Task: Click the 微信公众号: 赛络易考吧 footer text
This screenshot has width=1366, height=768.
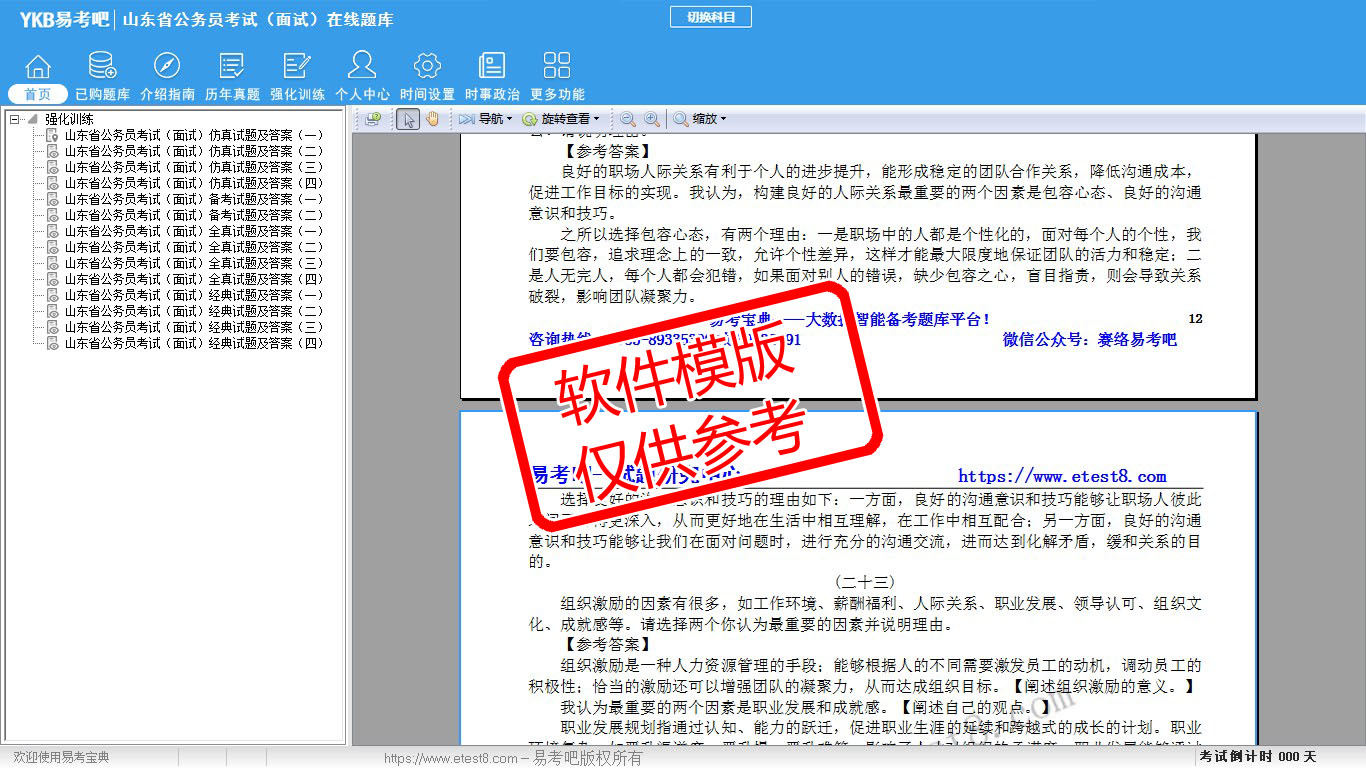Action: pos(1090,340)
